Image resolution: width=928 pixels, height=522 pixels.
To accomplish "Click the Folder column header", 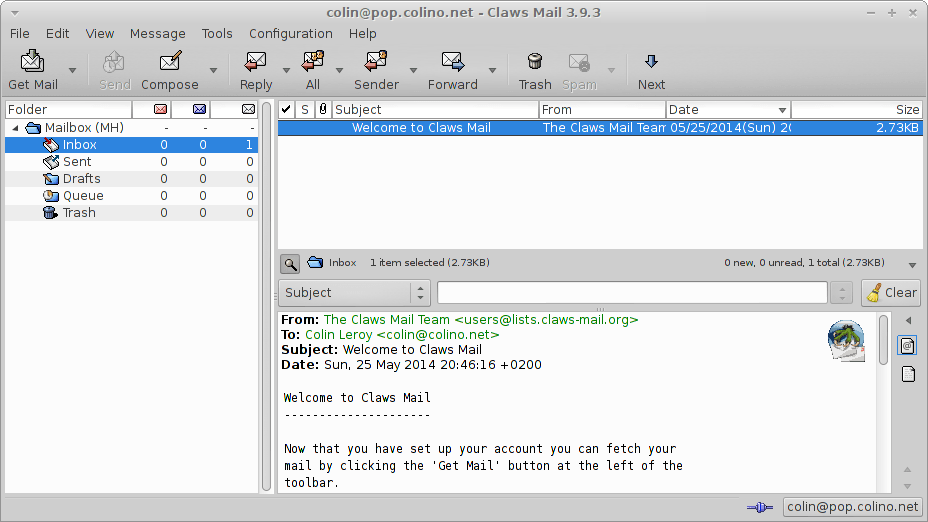I will point(68,109).
